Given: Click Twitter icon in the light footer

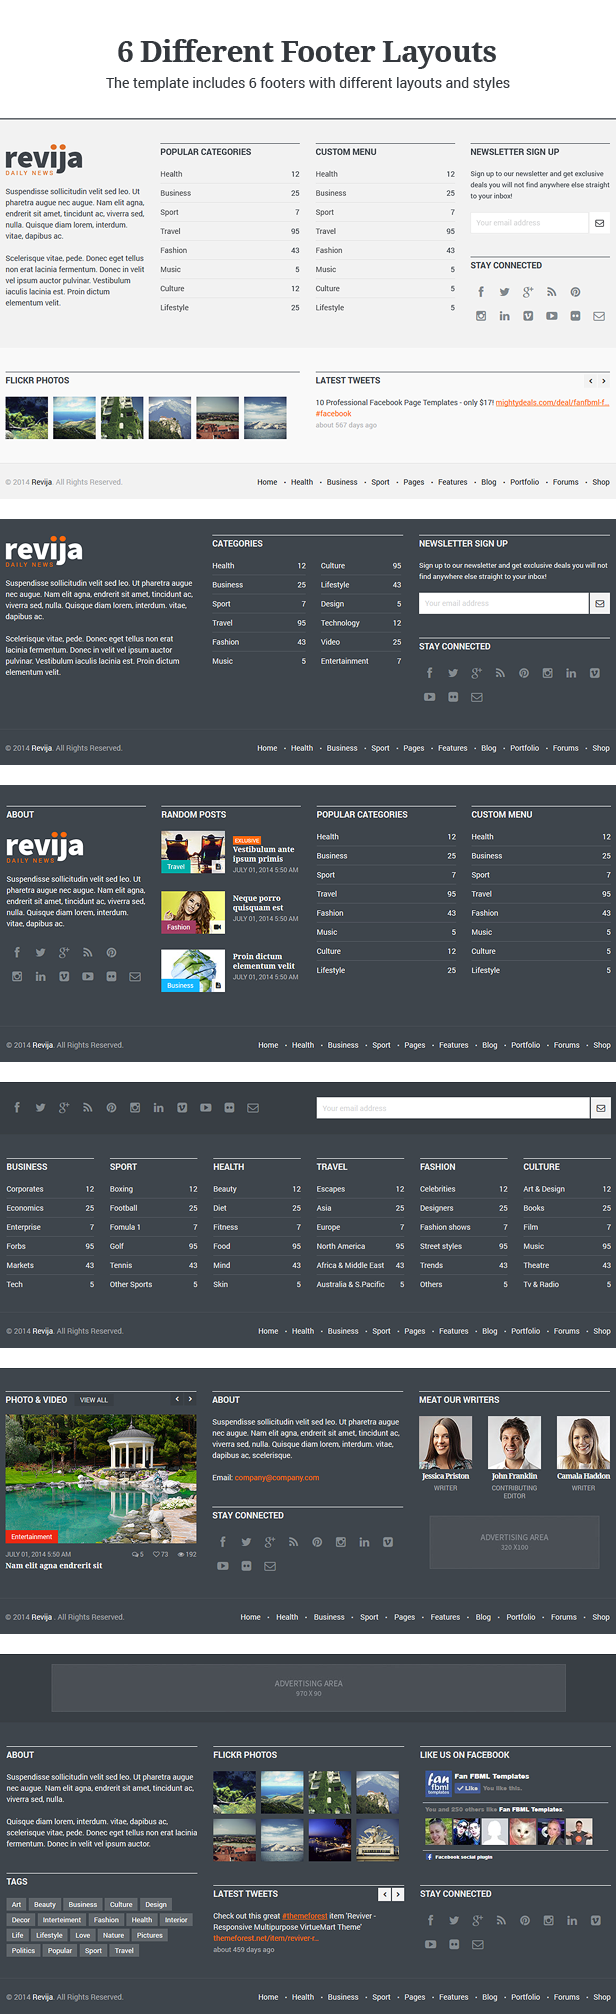Looking at the screenshot, I should pyautogui.click(x=504, y=292).
